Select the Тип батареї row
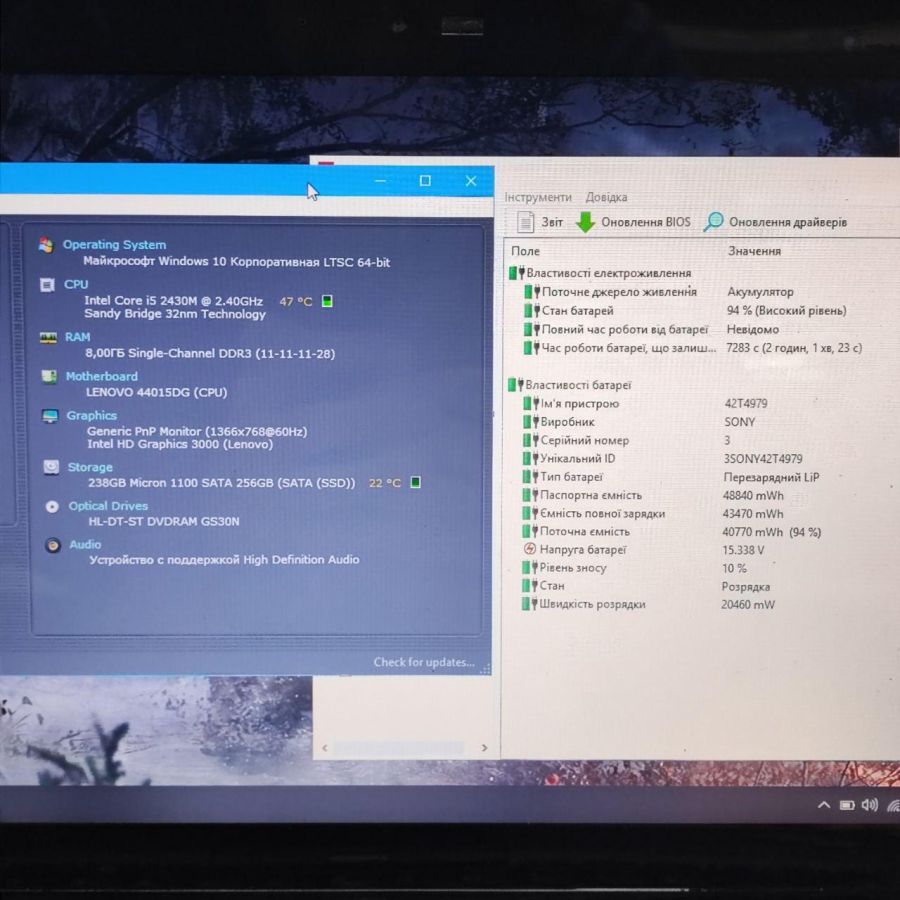900x900 pixels. (x=670, y=477)
